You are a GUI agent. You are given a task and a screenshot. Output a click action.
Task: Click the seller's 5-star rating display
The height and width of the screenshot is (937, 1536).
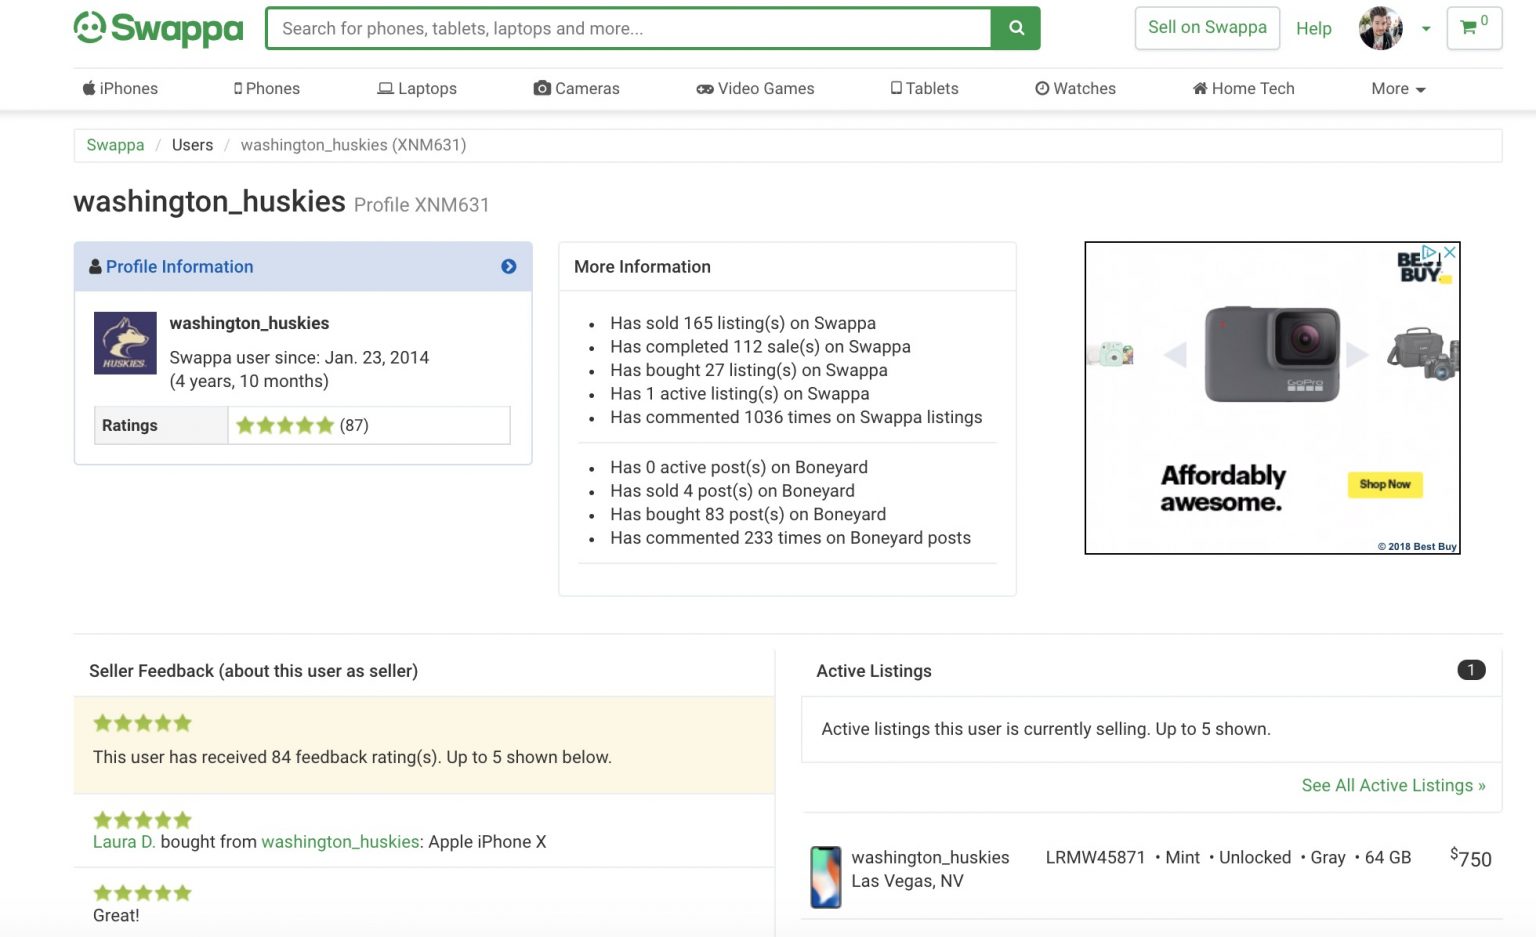(285, 424)
